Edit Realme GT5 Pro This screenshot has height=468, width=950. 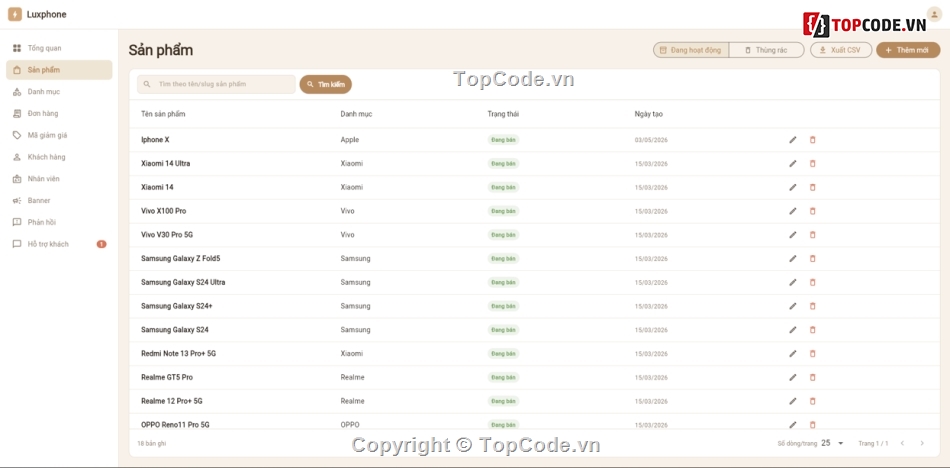click(x=792, y=377)
